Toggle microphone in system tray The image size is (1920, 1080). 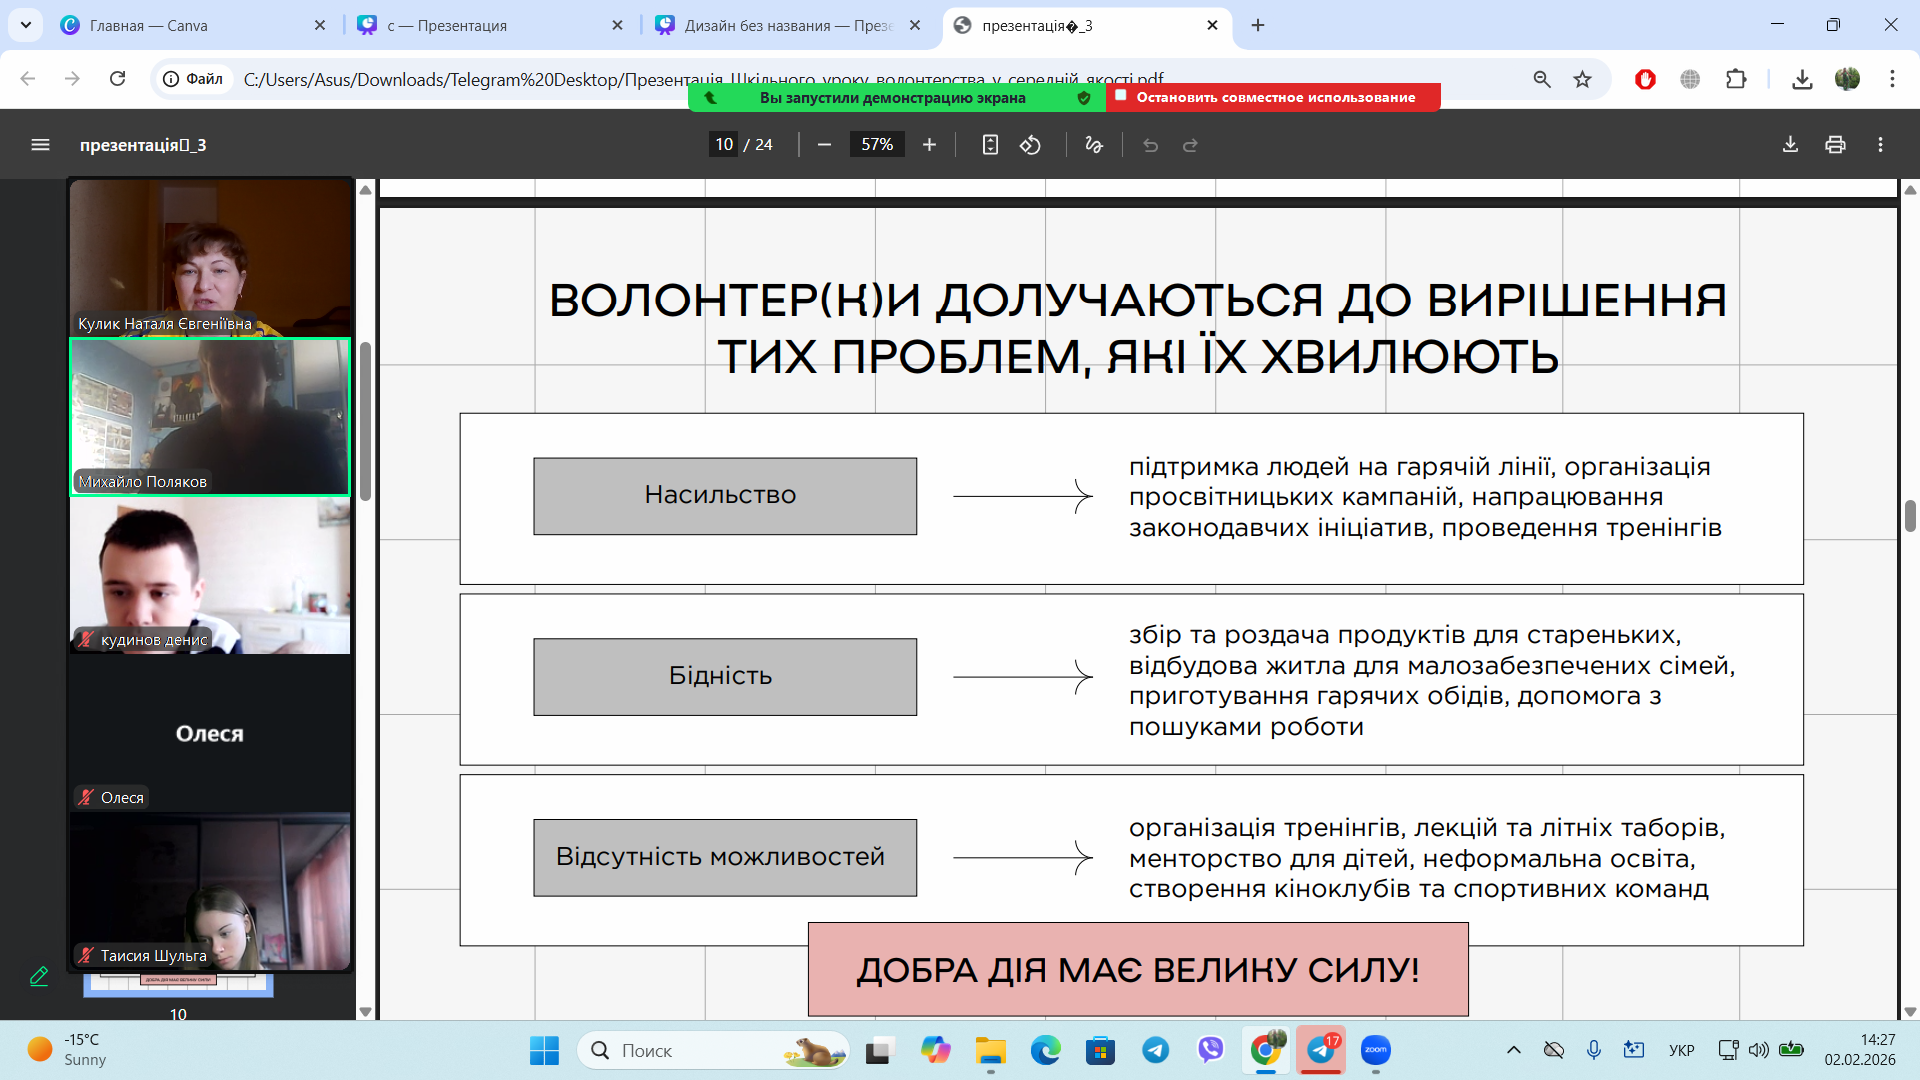pos(1593,1050)
